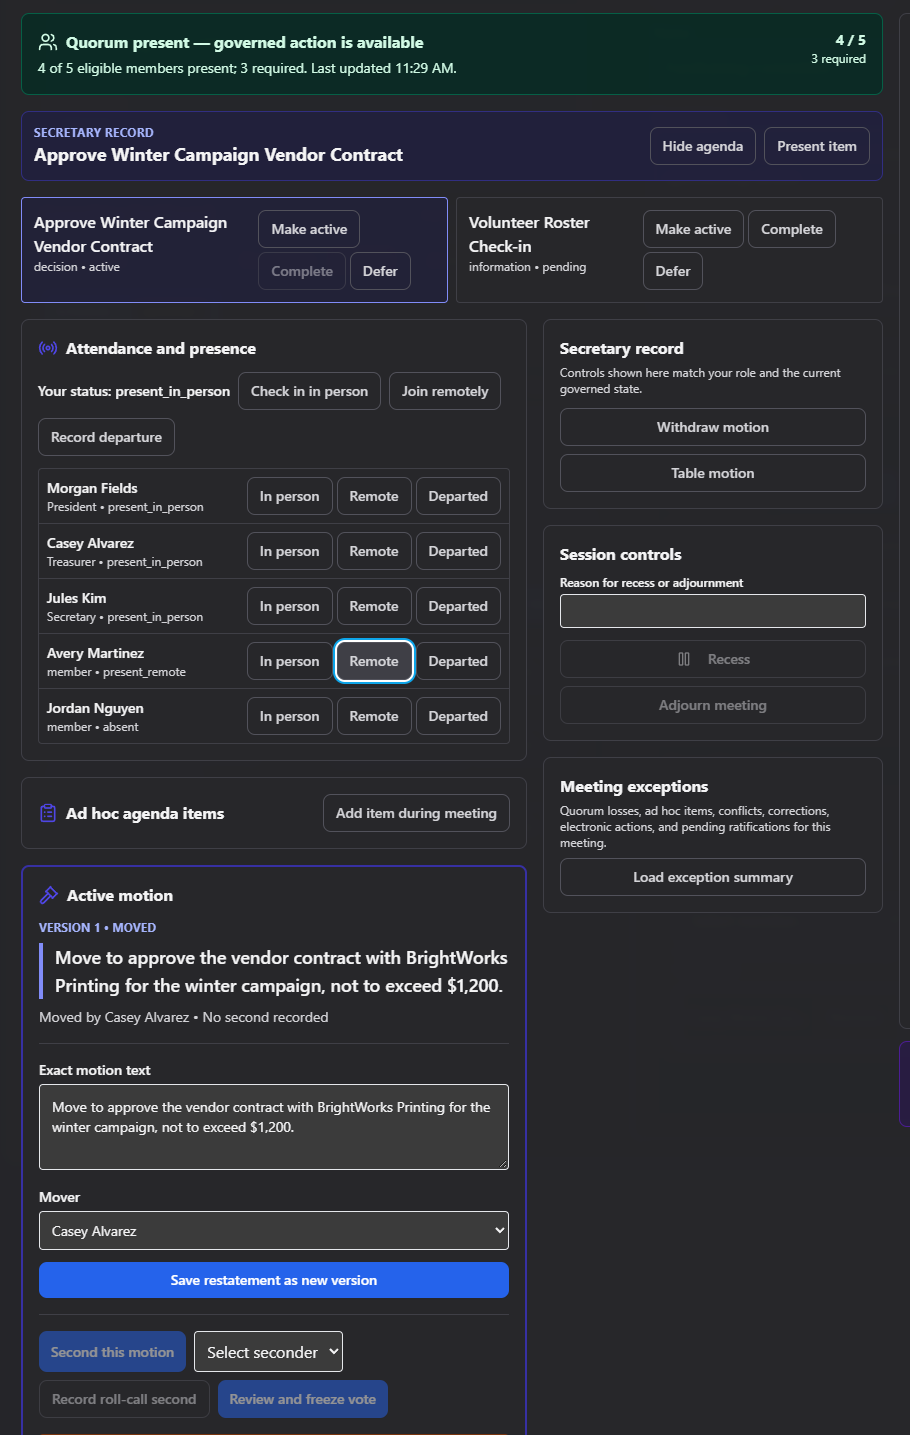The image size is (910, 1435).
Task: Click the Table motion button
Action: point(713,473)
